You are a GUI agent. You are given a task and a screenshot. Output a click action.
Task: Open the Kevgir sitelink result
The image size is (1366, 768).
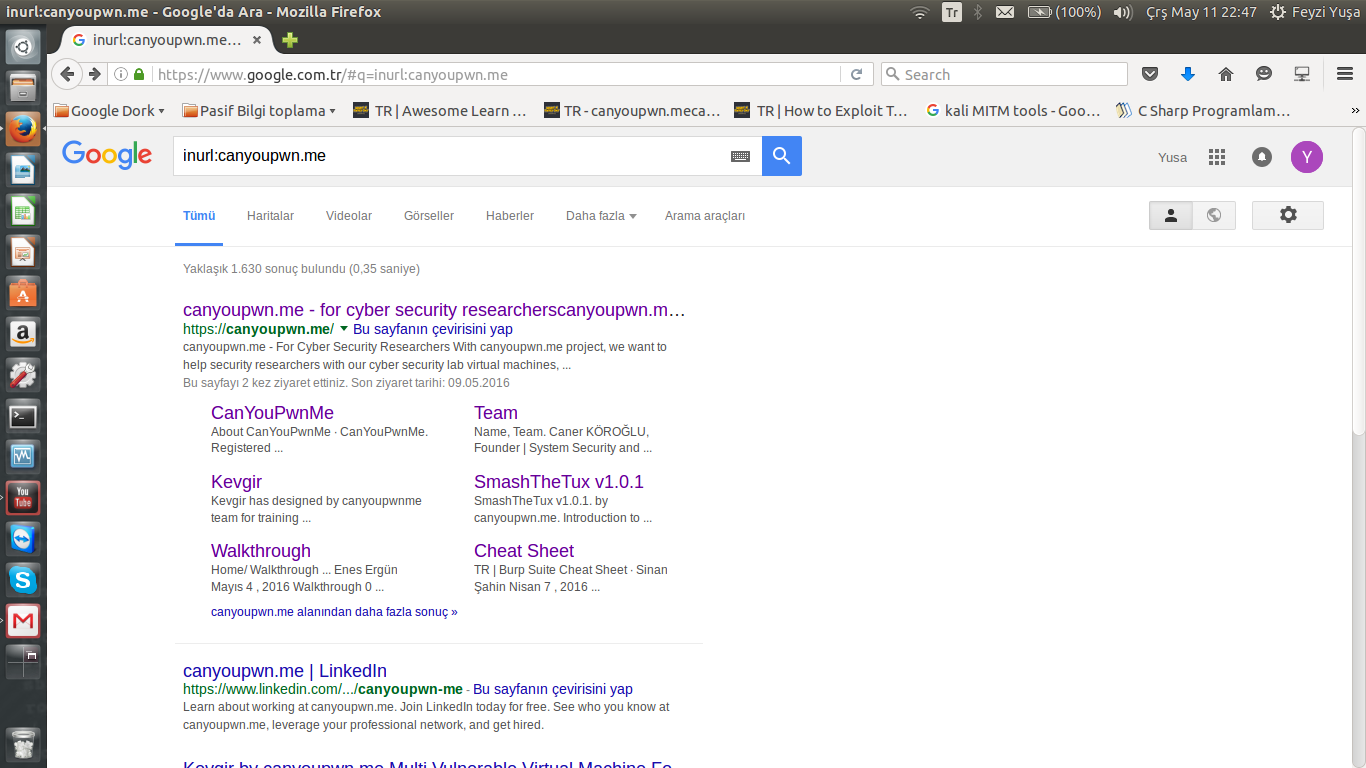pyautogui.click(x=236, y=482)
